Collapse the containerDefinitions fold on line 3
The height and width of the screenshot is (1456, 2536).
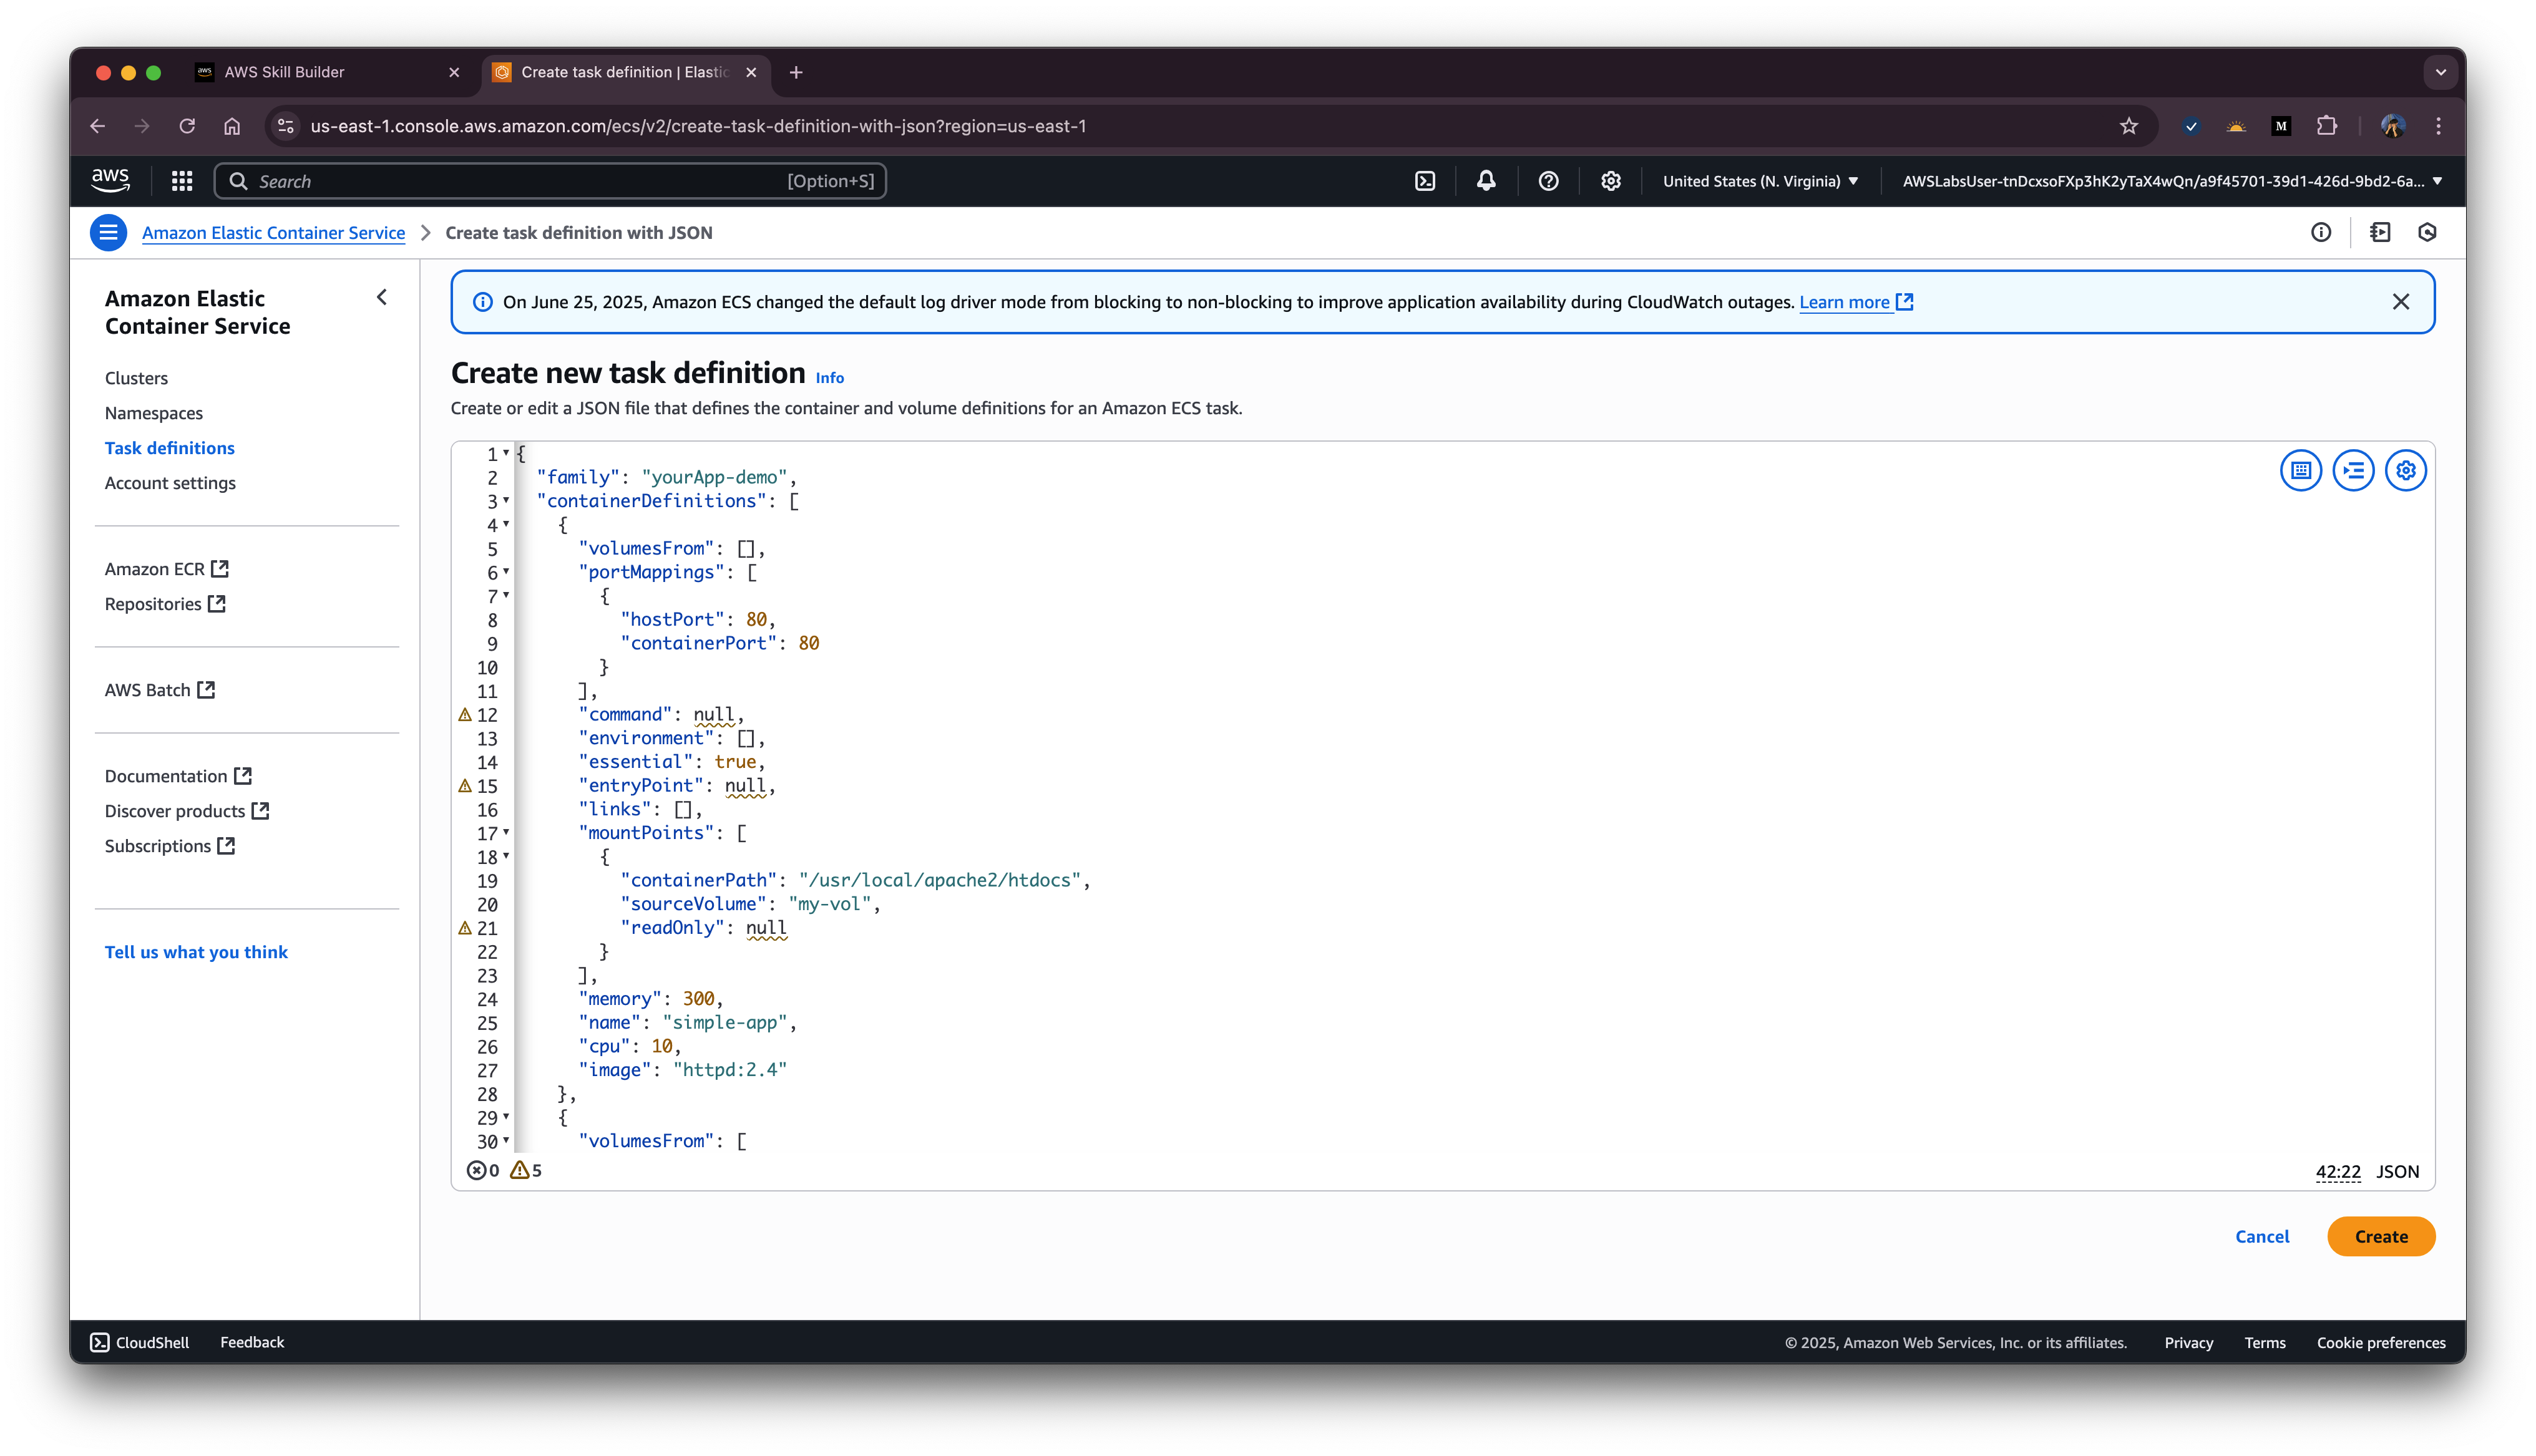pos(506,500)
